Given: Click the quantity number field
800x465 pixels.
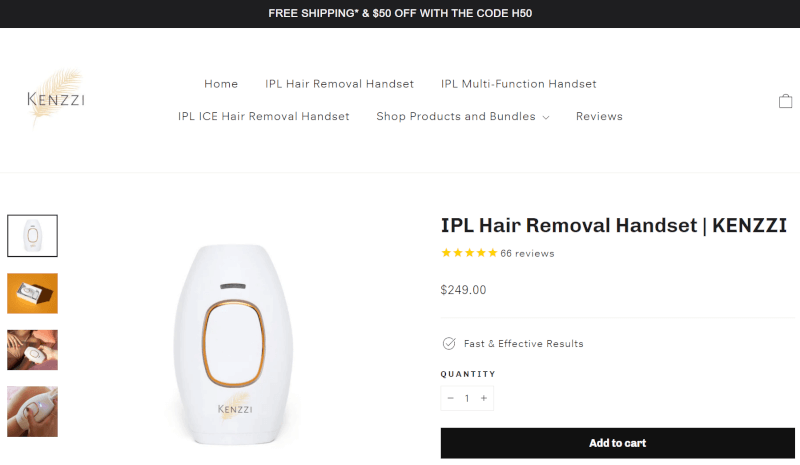Looking at the screenshot, I should 467,398.
